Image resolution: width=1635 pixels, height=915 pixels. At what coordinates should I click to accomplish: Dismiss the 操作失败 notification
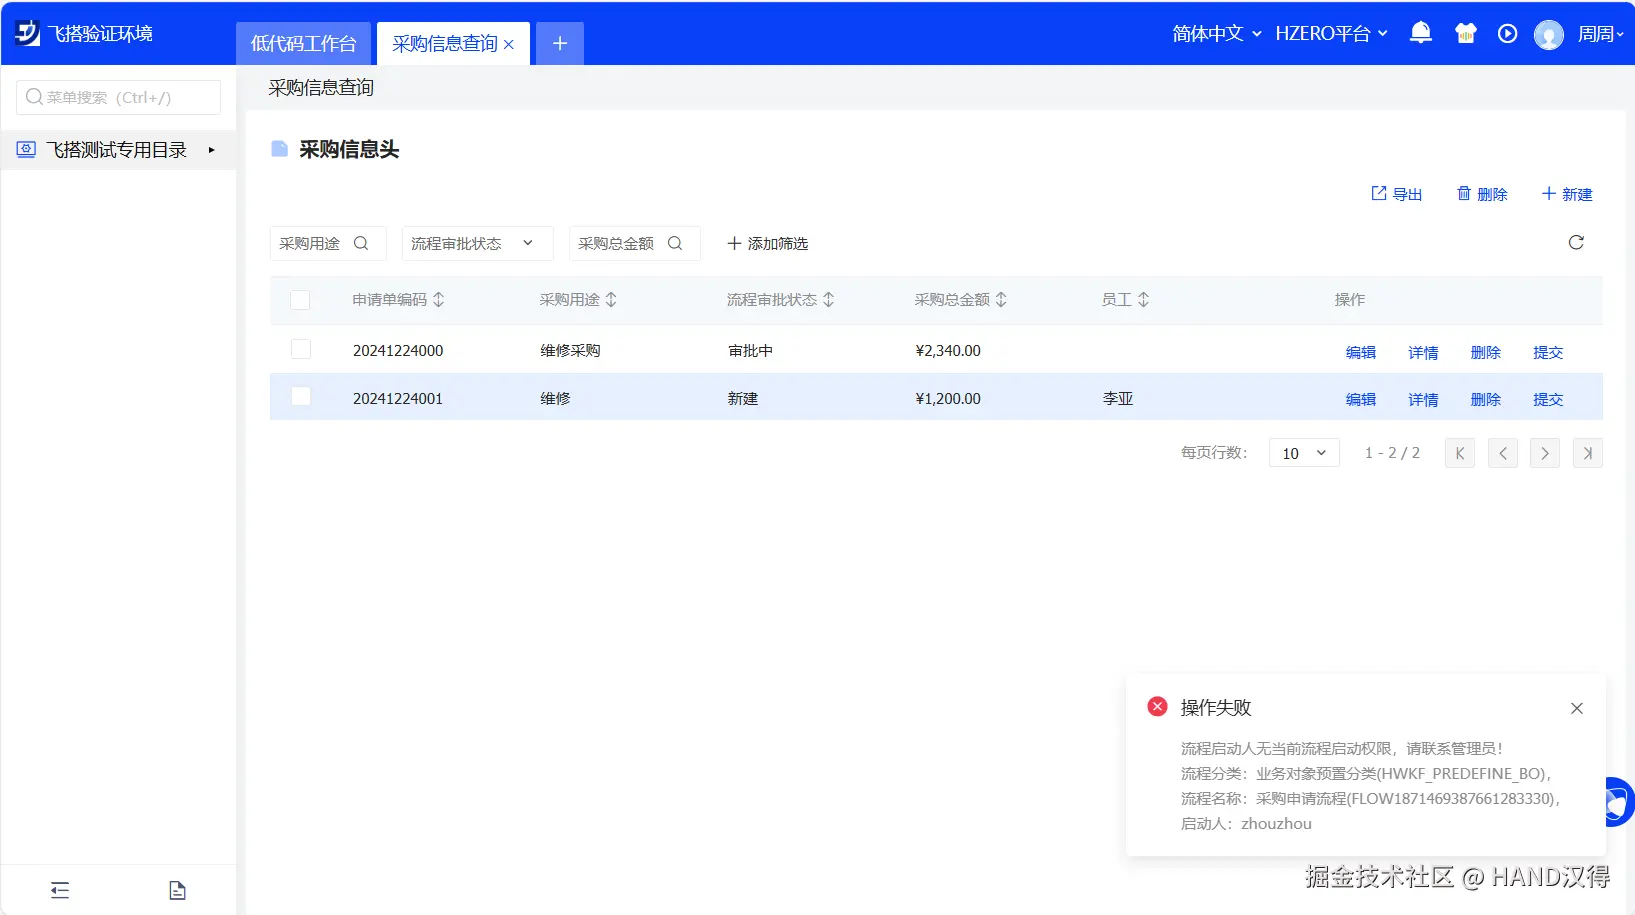[1577, 708]
